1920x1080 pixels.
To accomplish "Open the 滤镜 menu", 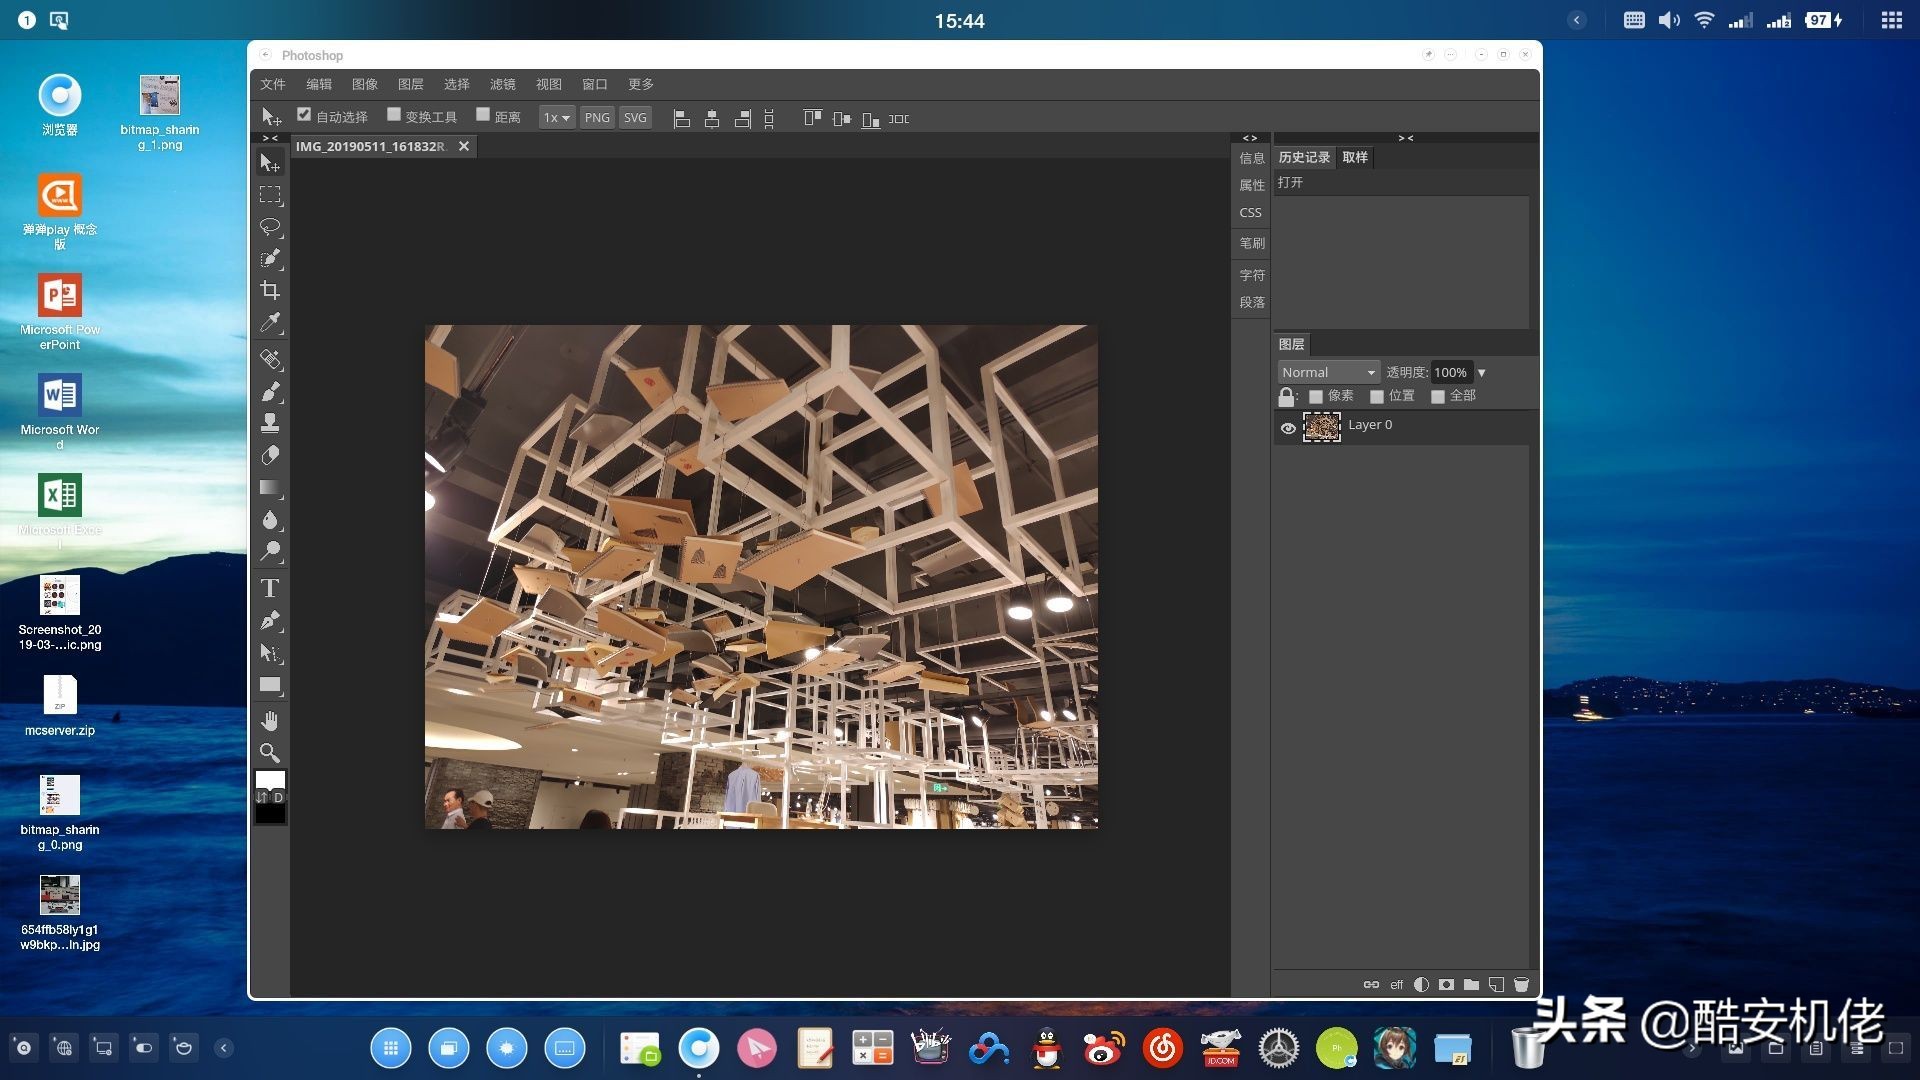I will 502,84.
